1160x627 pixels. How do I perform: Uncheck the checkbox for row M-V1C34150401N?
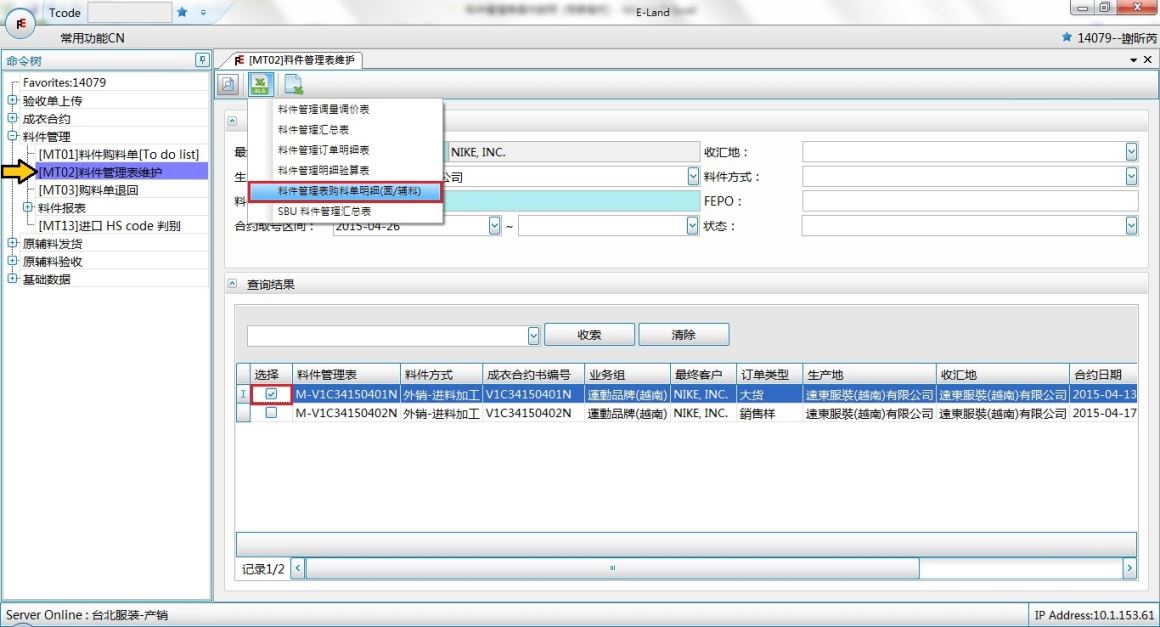coord(271,395)
